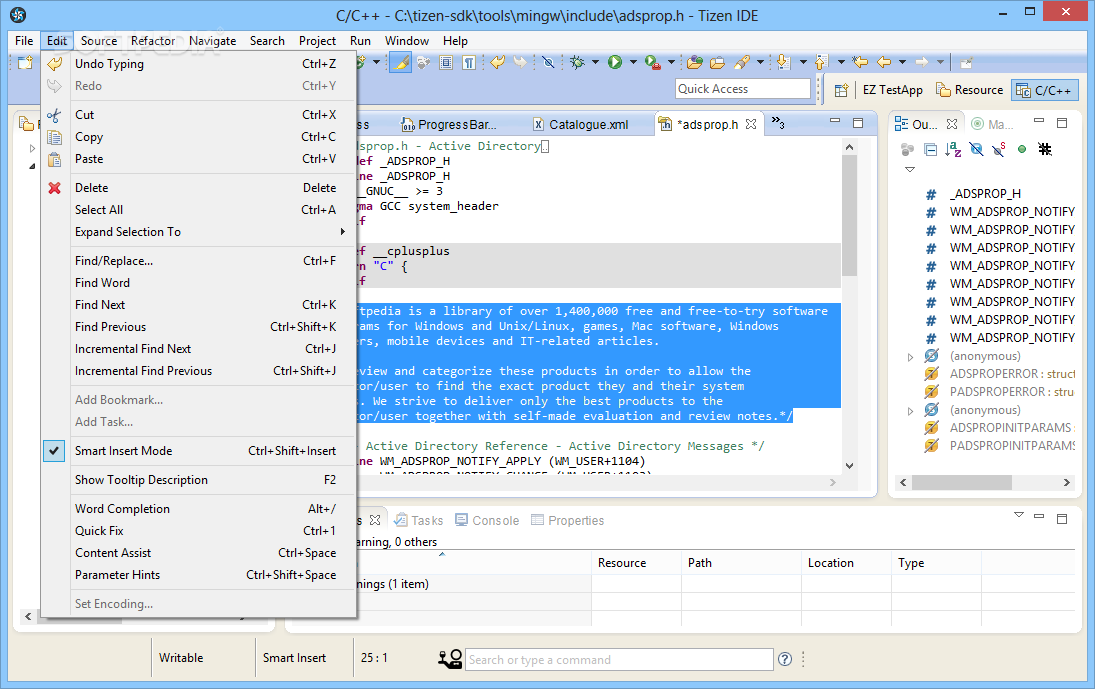The width and height of the screenshot is (1095, 689).
Task: Click the Path column header
Action: (x=741, y=563)
